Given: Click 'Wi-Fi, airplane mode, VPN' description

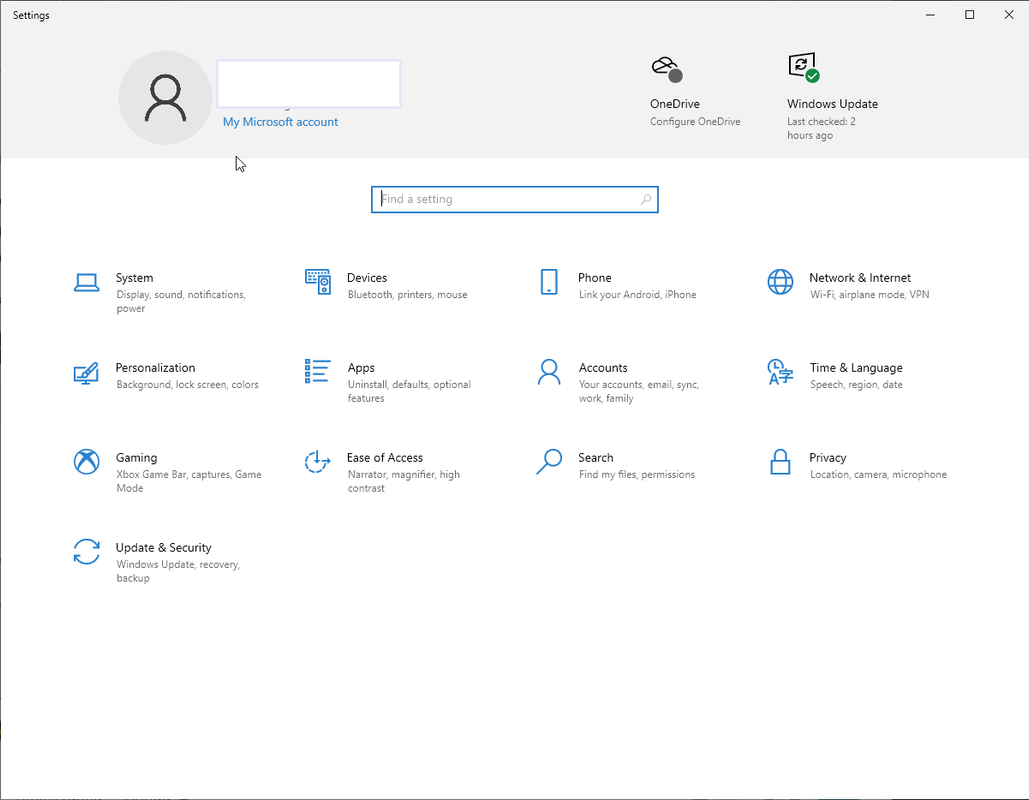Looking at the screenshot, I should coord(870,295).
